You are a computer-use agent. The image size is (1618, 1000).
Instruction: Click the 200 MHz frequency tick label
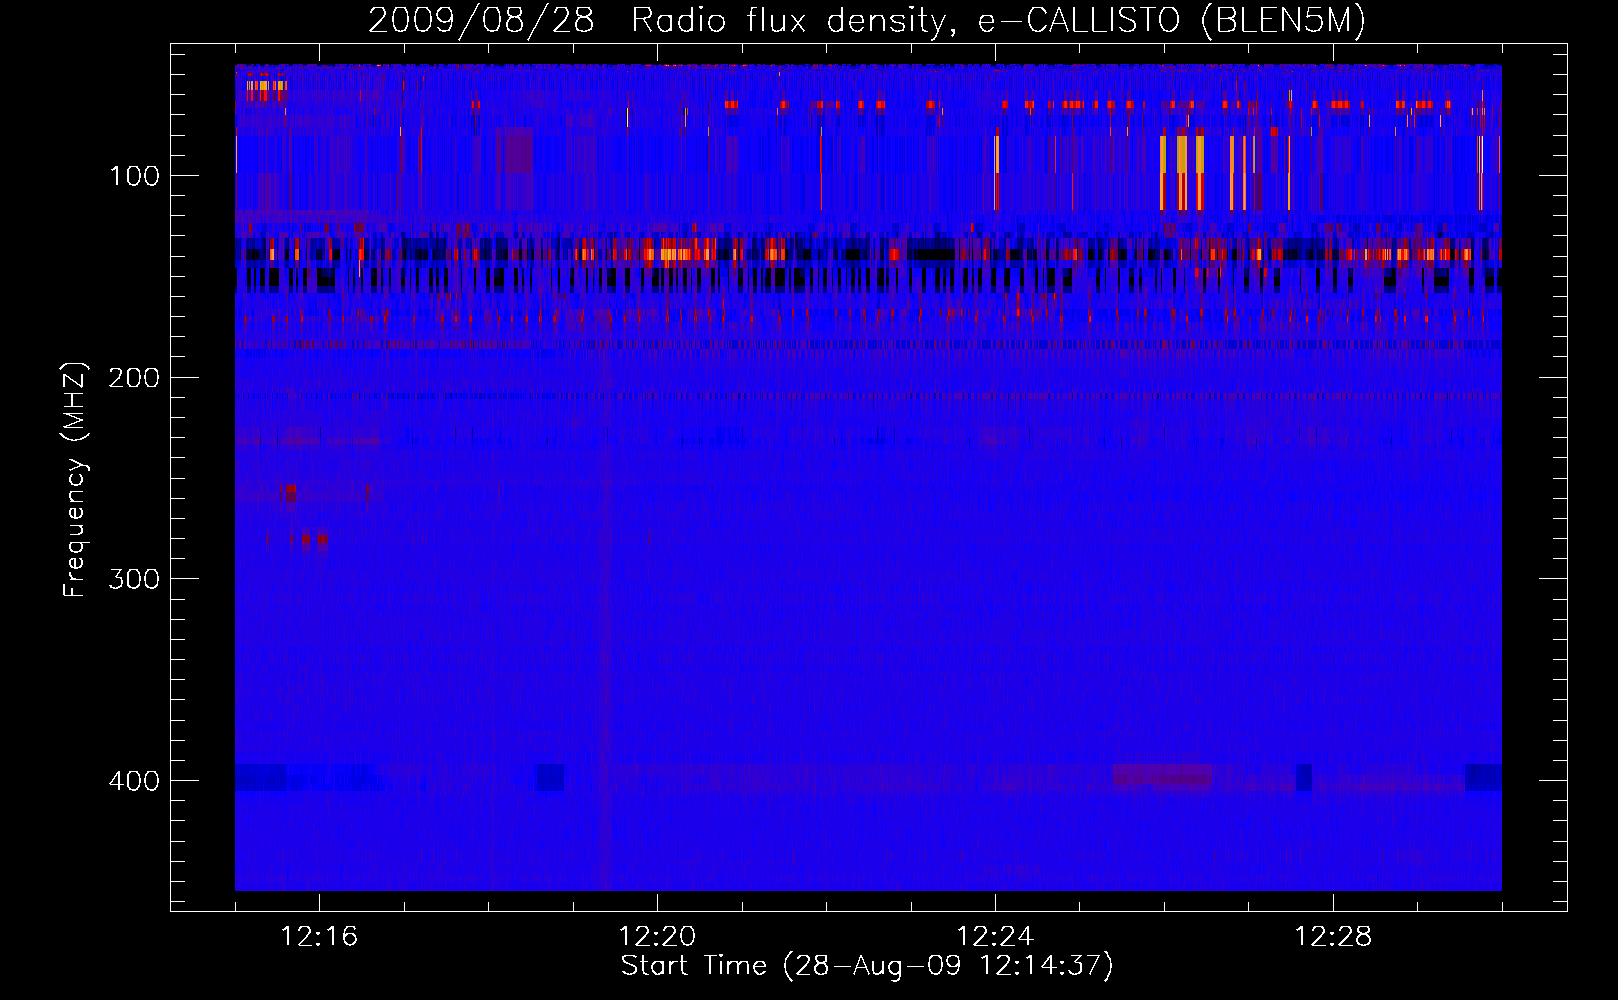(134, 378)
